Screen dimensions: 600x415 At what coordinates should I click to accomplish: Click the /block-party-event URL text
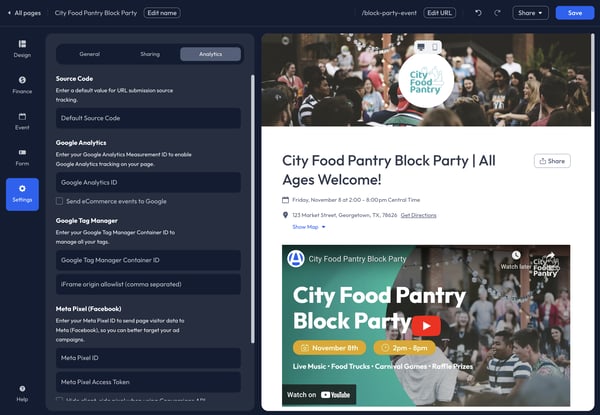click(x=389, y=13)
